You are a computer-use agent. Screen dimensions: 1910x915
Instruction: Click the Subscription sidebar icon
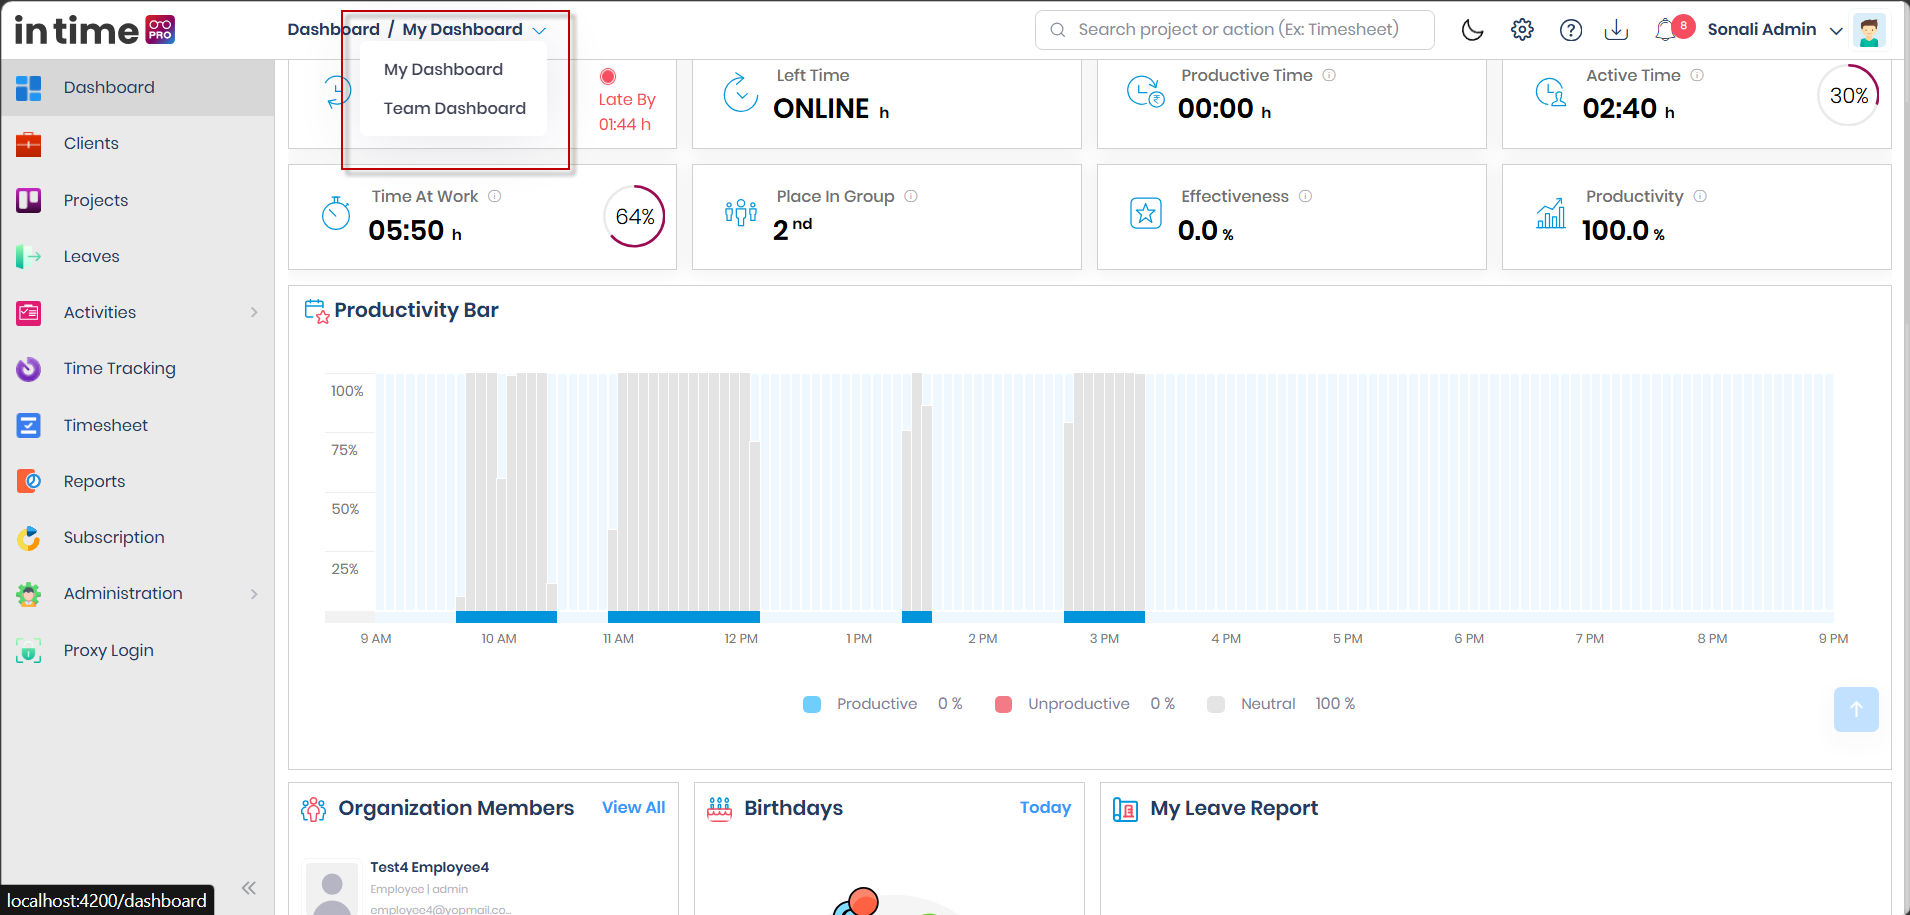29,538
